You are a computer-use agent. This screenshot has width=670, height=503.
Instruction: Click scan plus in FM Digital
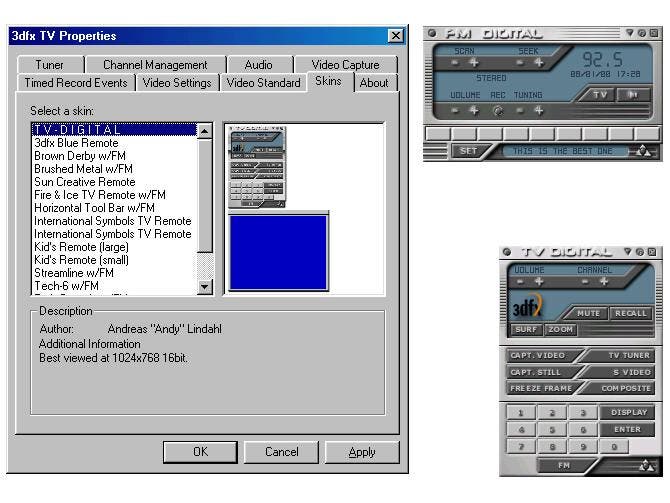(474, 63)
